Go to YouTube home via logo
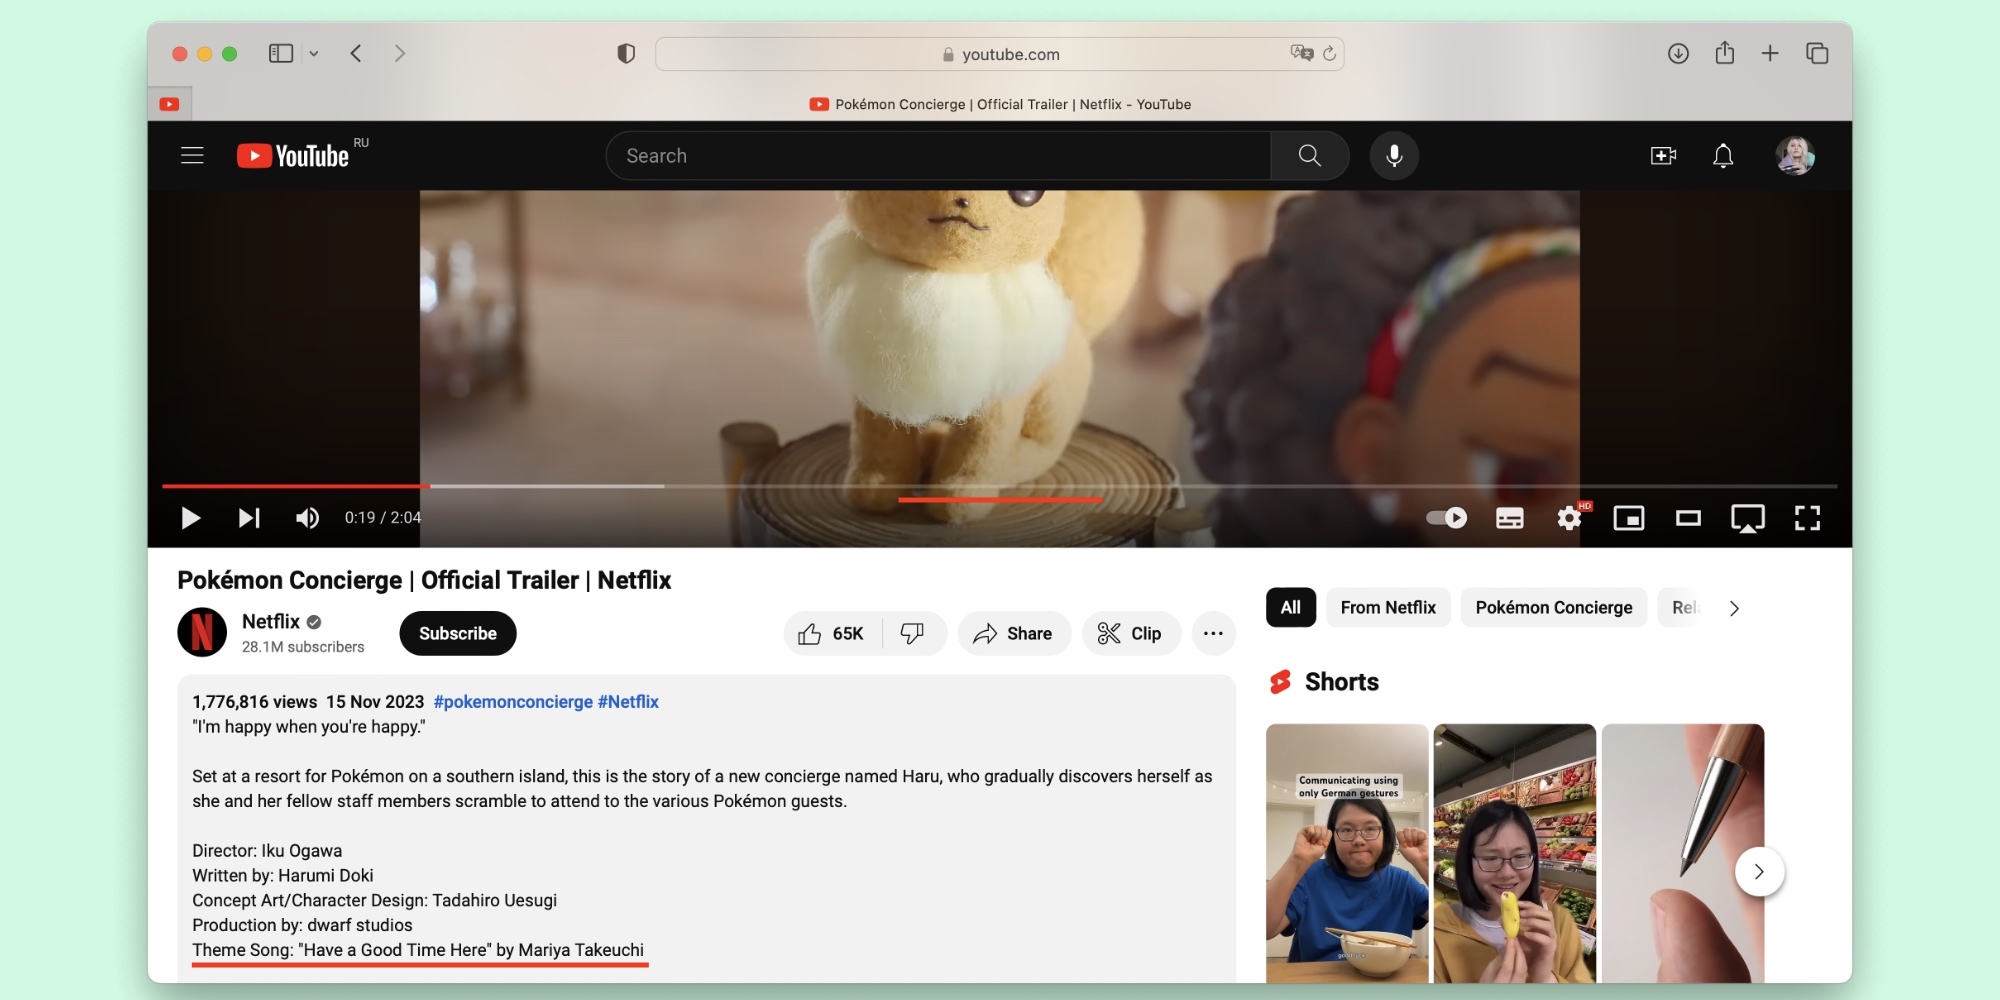 coord(293,156)
